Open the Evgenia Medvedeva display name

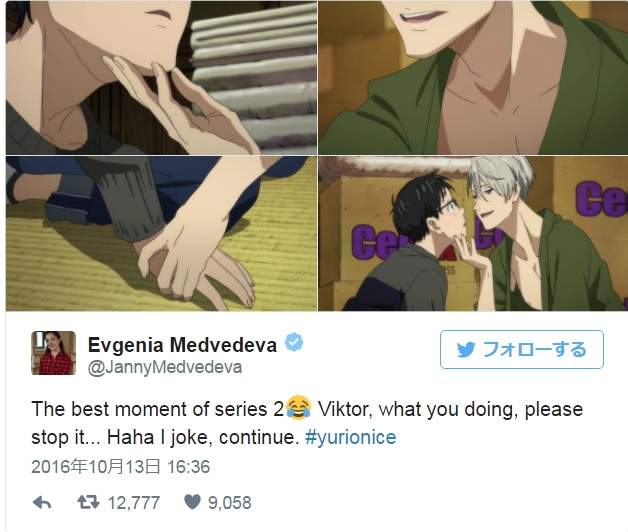[x=182, y=345]
